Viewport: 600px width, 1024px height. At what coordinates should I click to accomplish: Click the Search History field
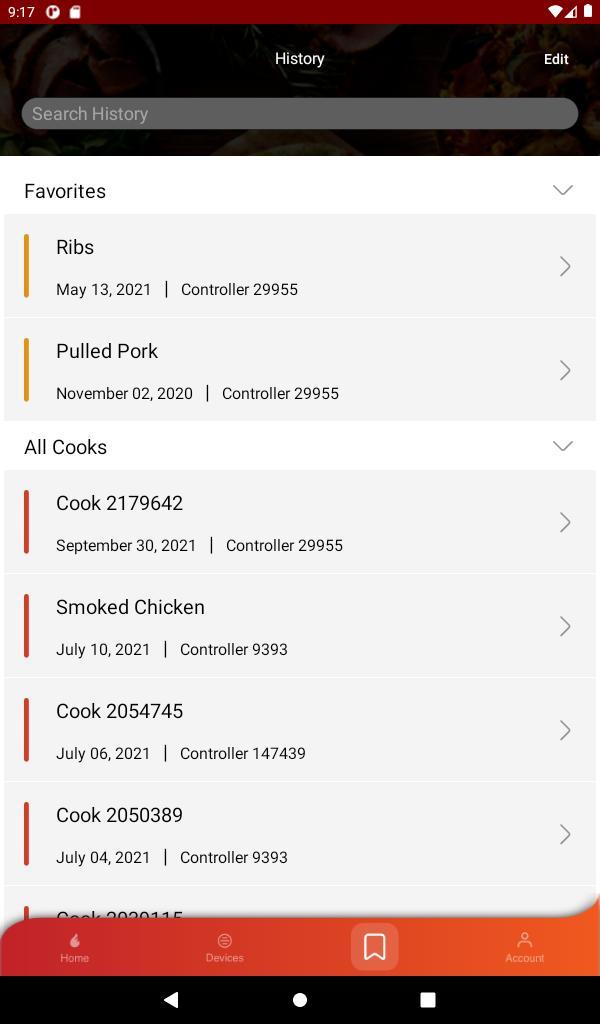tap(300, 114)
